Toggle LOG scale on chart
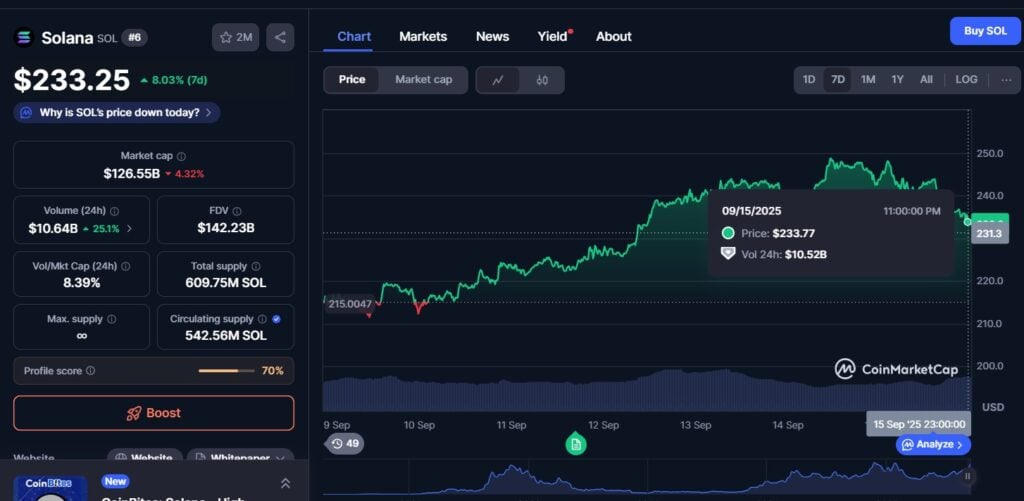The width and height of the screenshot is (1024, 501). click(x=967, y=80)
